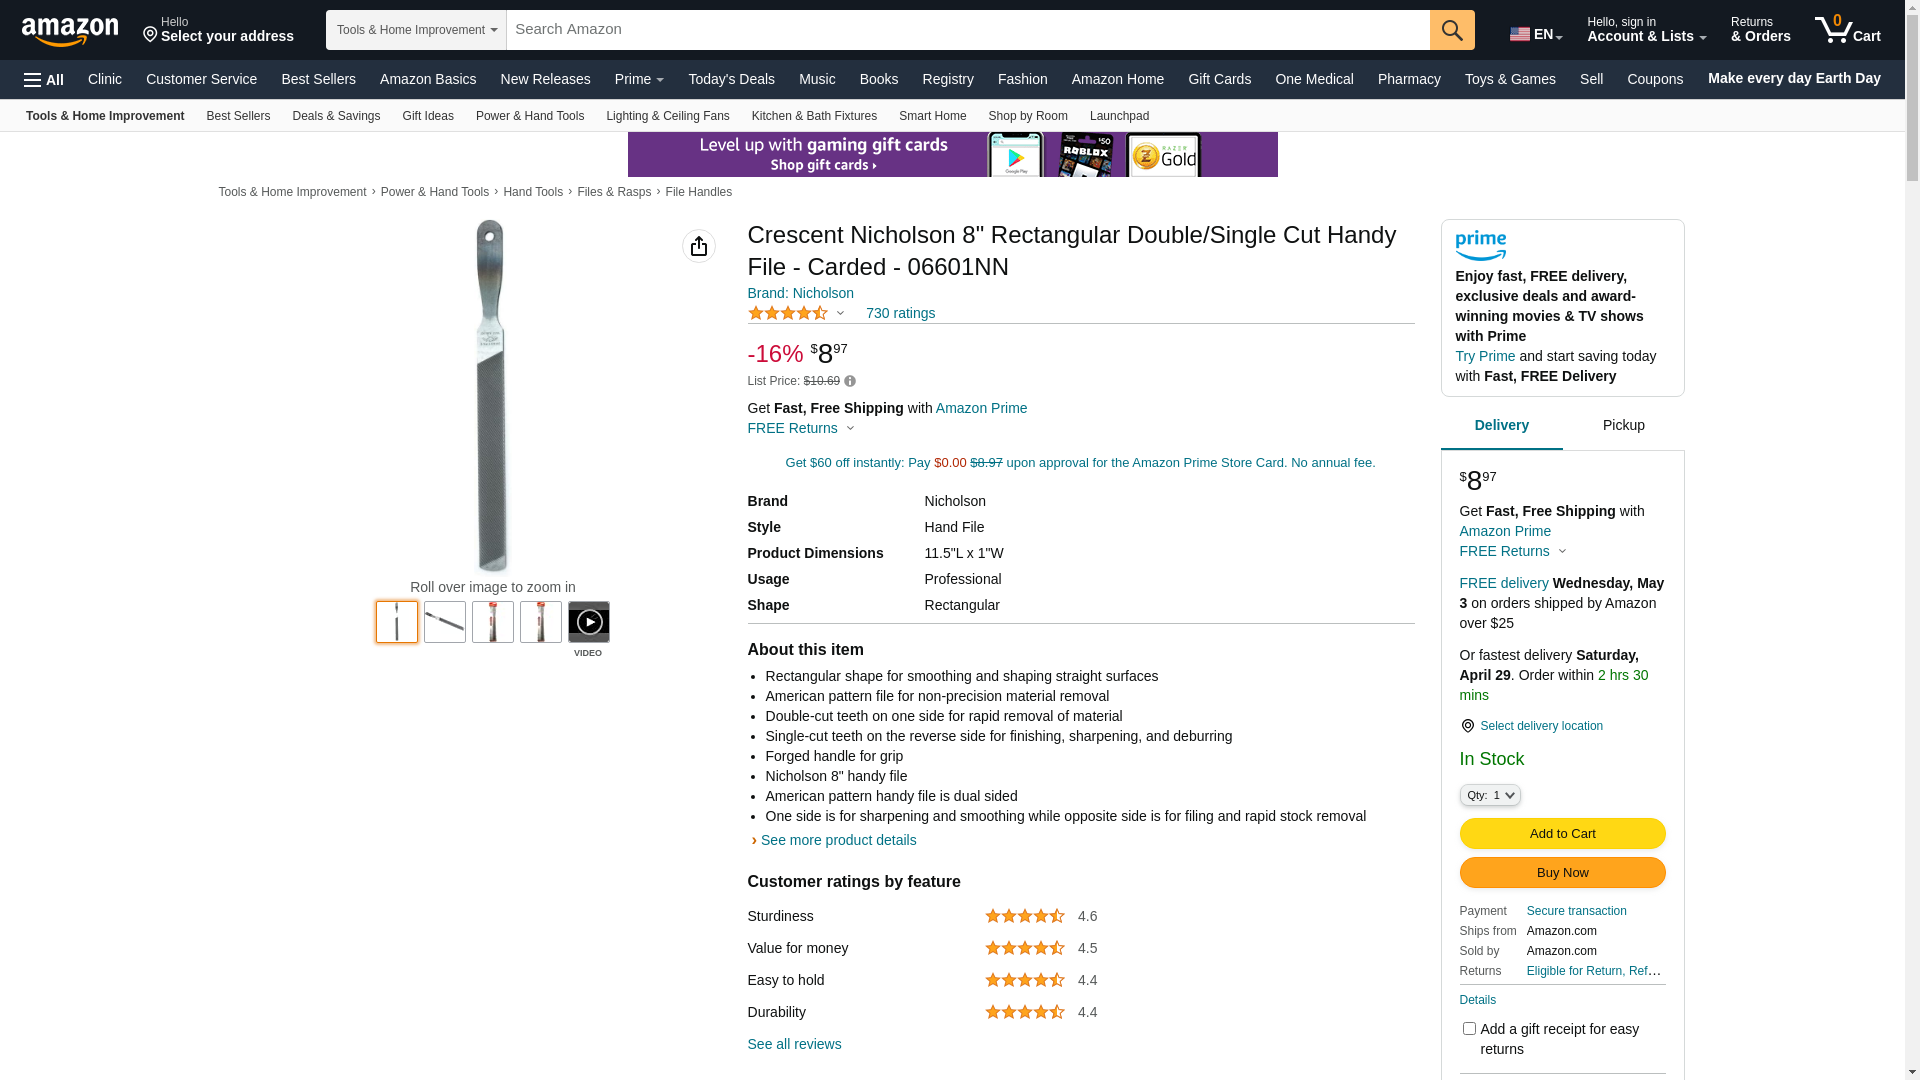
Task: Focus the Search Amazon input field
Action: pos(967,30)
